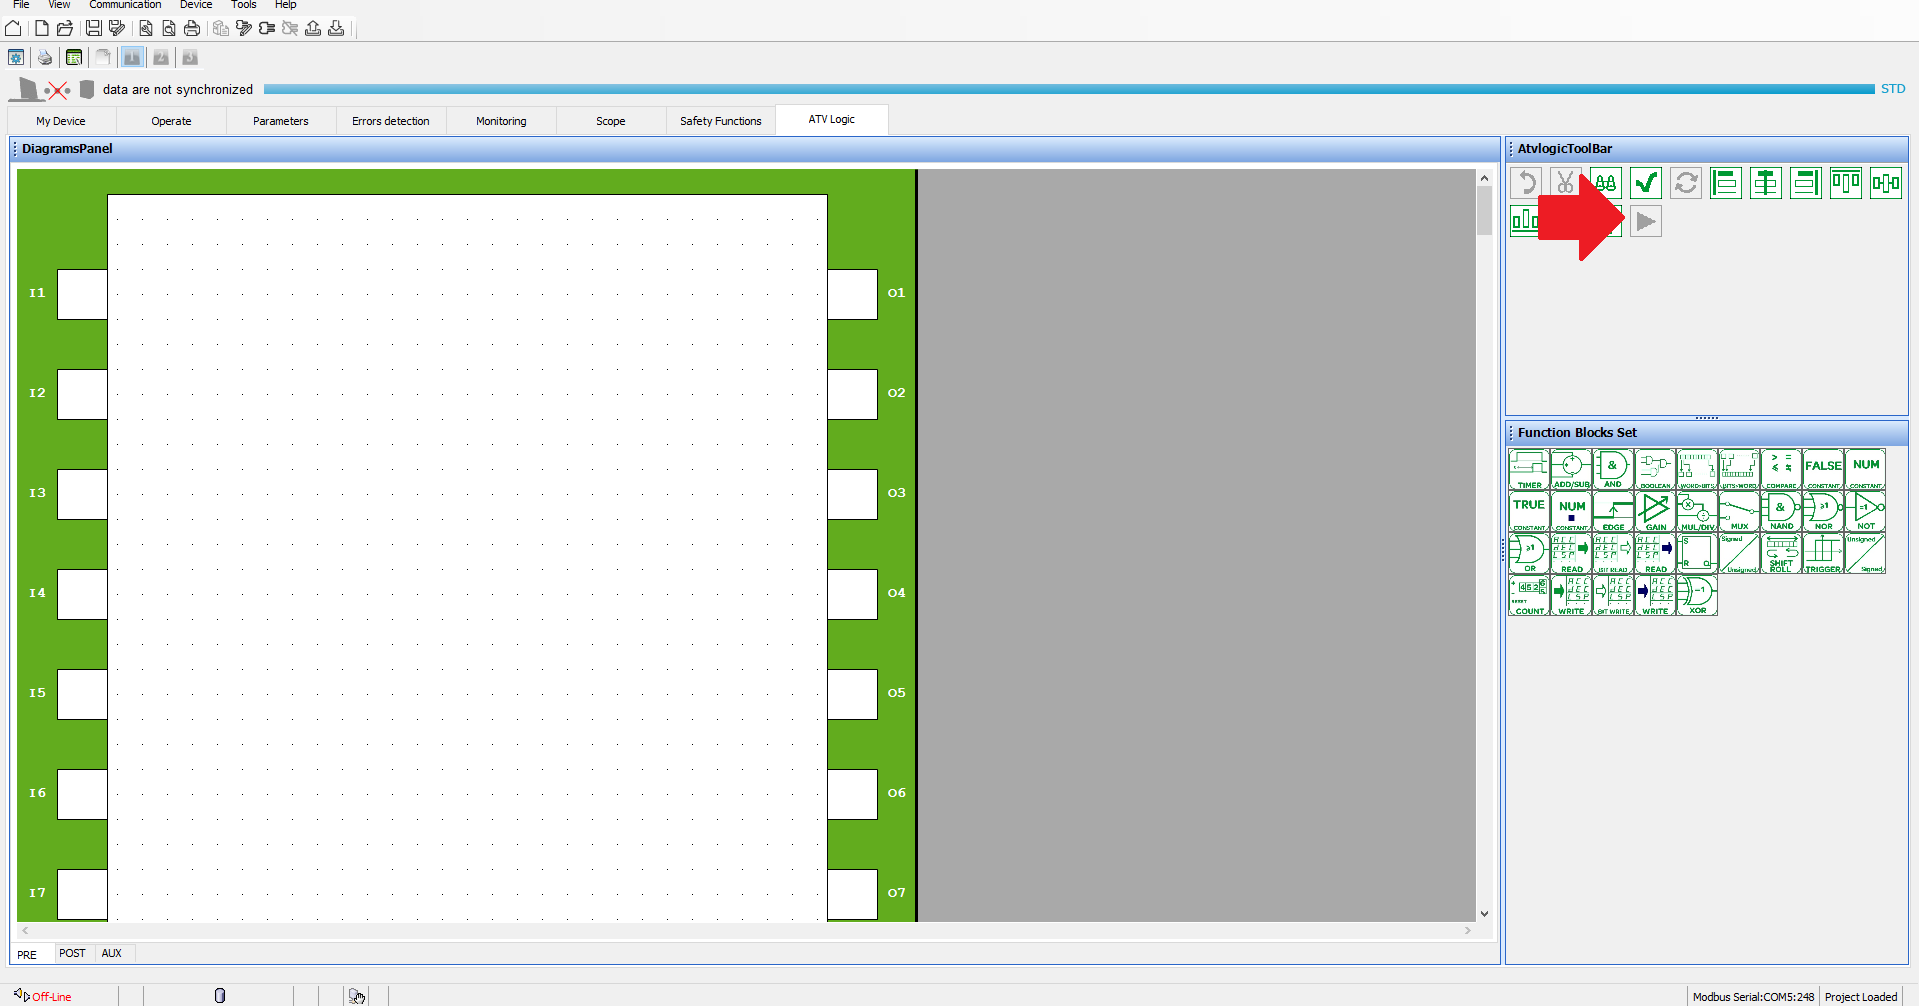Open the Tools menu
This screenshot has width=1919, height=1006.
(x=244, y=5)
